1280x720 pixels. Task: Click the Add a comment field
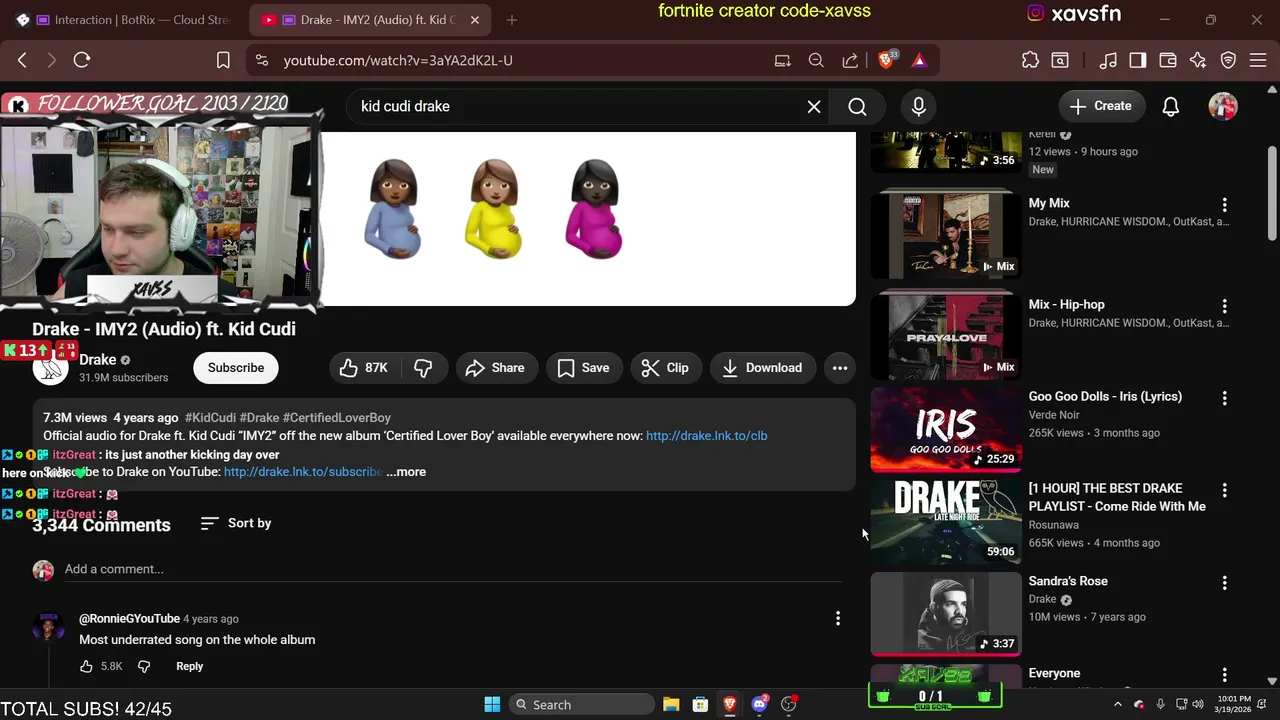pos(453,569)
